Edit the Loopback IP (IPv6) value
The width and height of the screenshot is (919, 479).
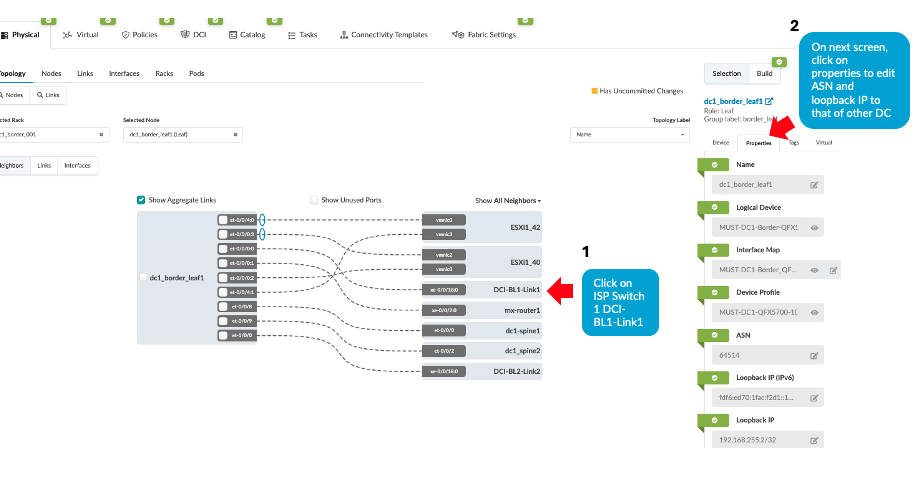[814, 397]
